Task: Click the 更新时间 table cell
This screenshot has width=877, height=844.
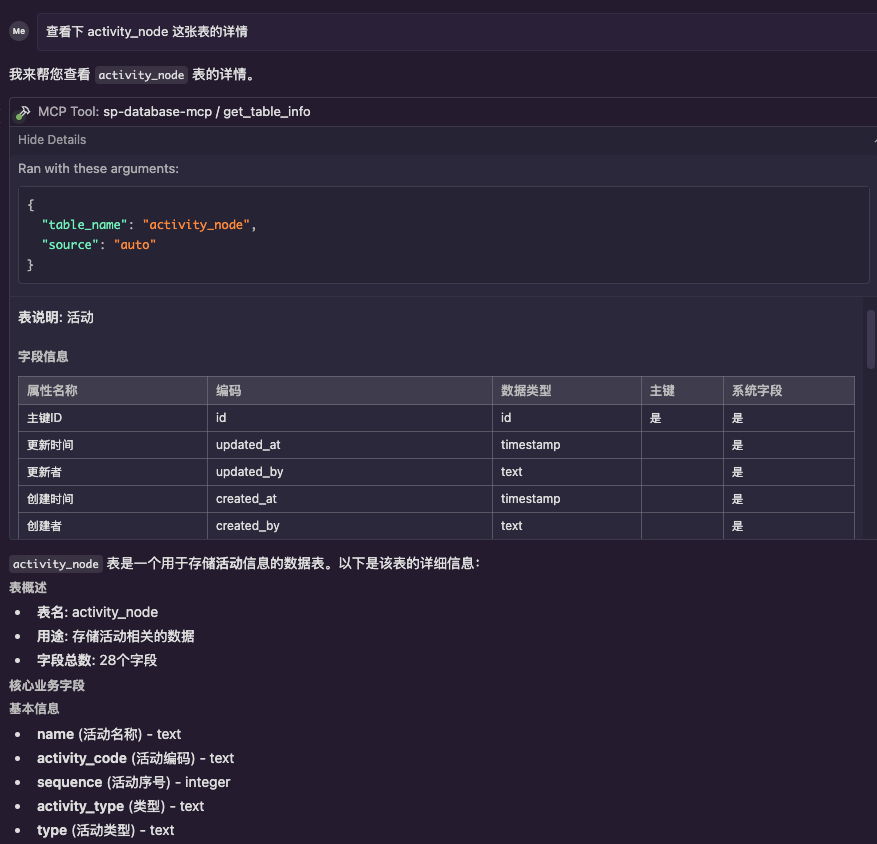Action: [x=113, y=445]
